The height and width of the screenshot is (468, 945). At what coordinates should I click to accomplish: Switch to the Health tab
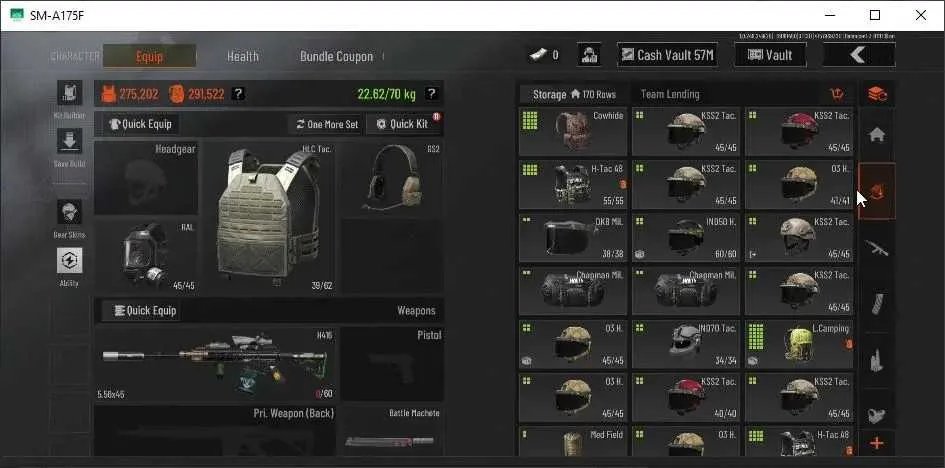point(242,57)
